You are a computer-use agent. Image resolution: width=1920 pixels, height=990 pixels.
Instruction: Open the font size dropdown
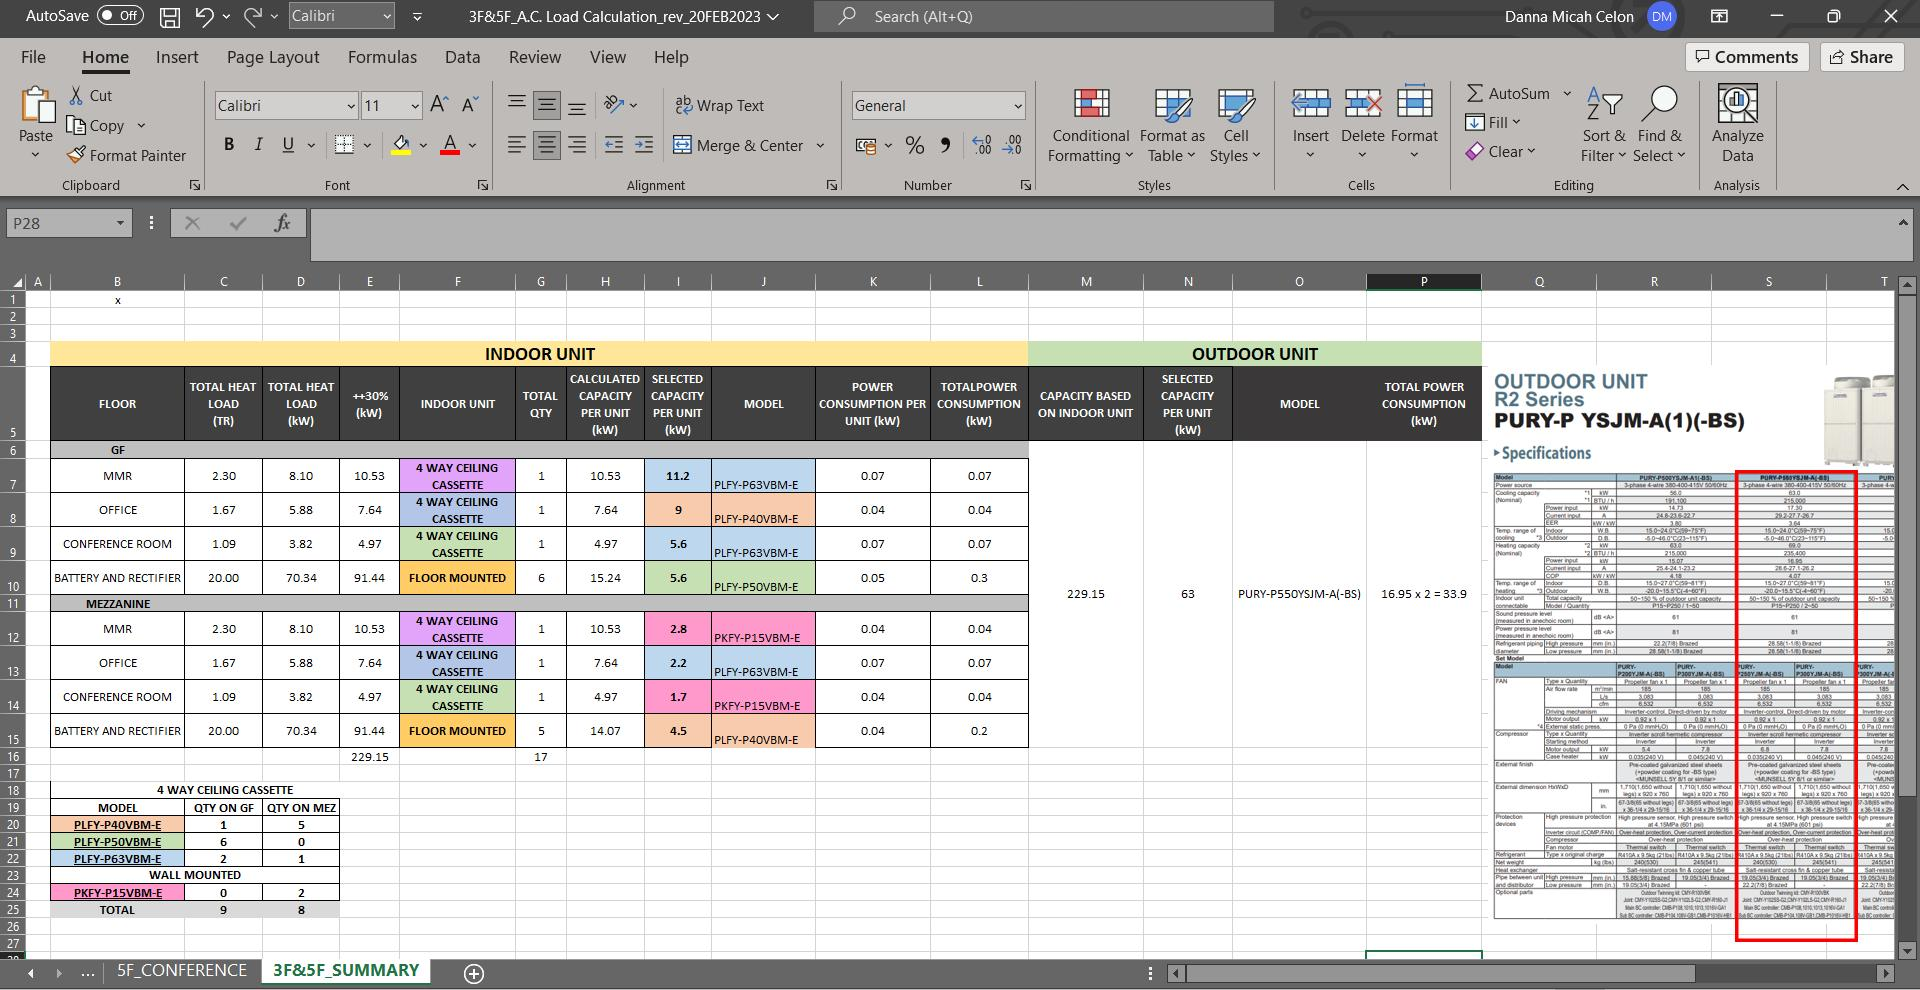click(415, 105)
